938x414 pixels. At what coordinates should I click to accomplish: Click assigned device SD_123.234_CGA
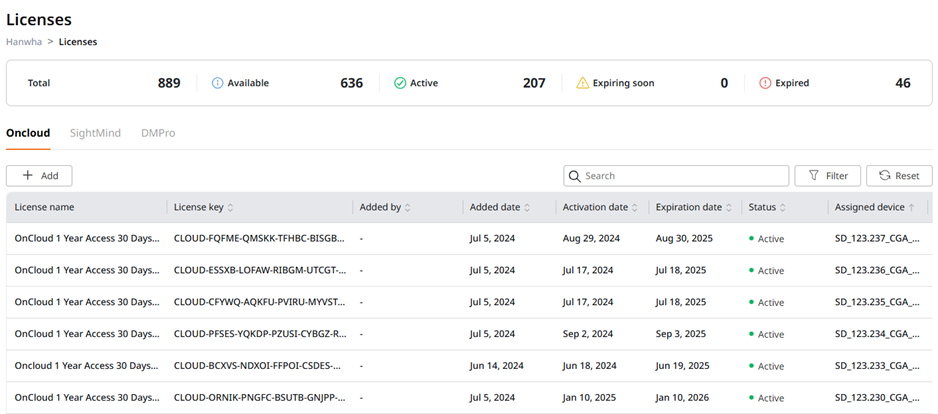(878, 334)
